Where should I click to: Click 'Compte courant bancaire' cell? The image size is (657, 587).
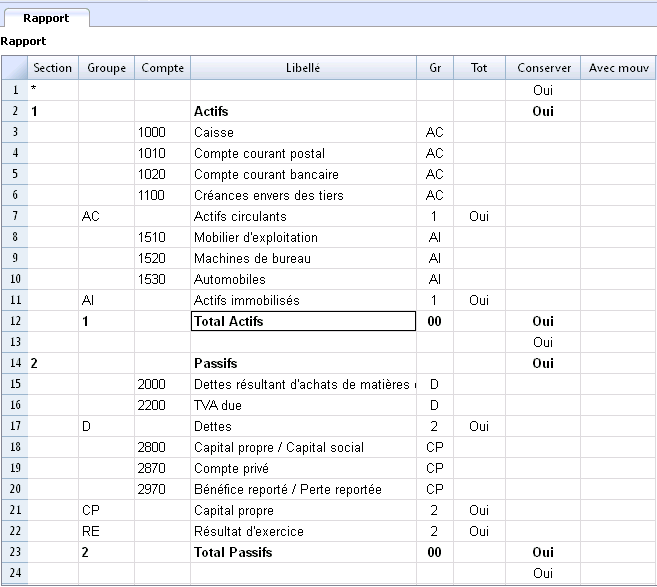[303, 174]
